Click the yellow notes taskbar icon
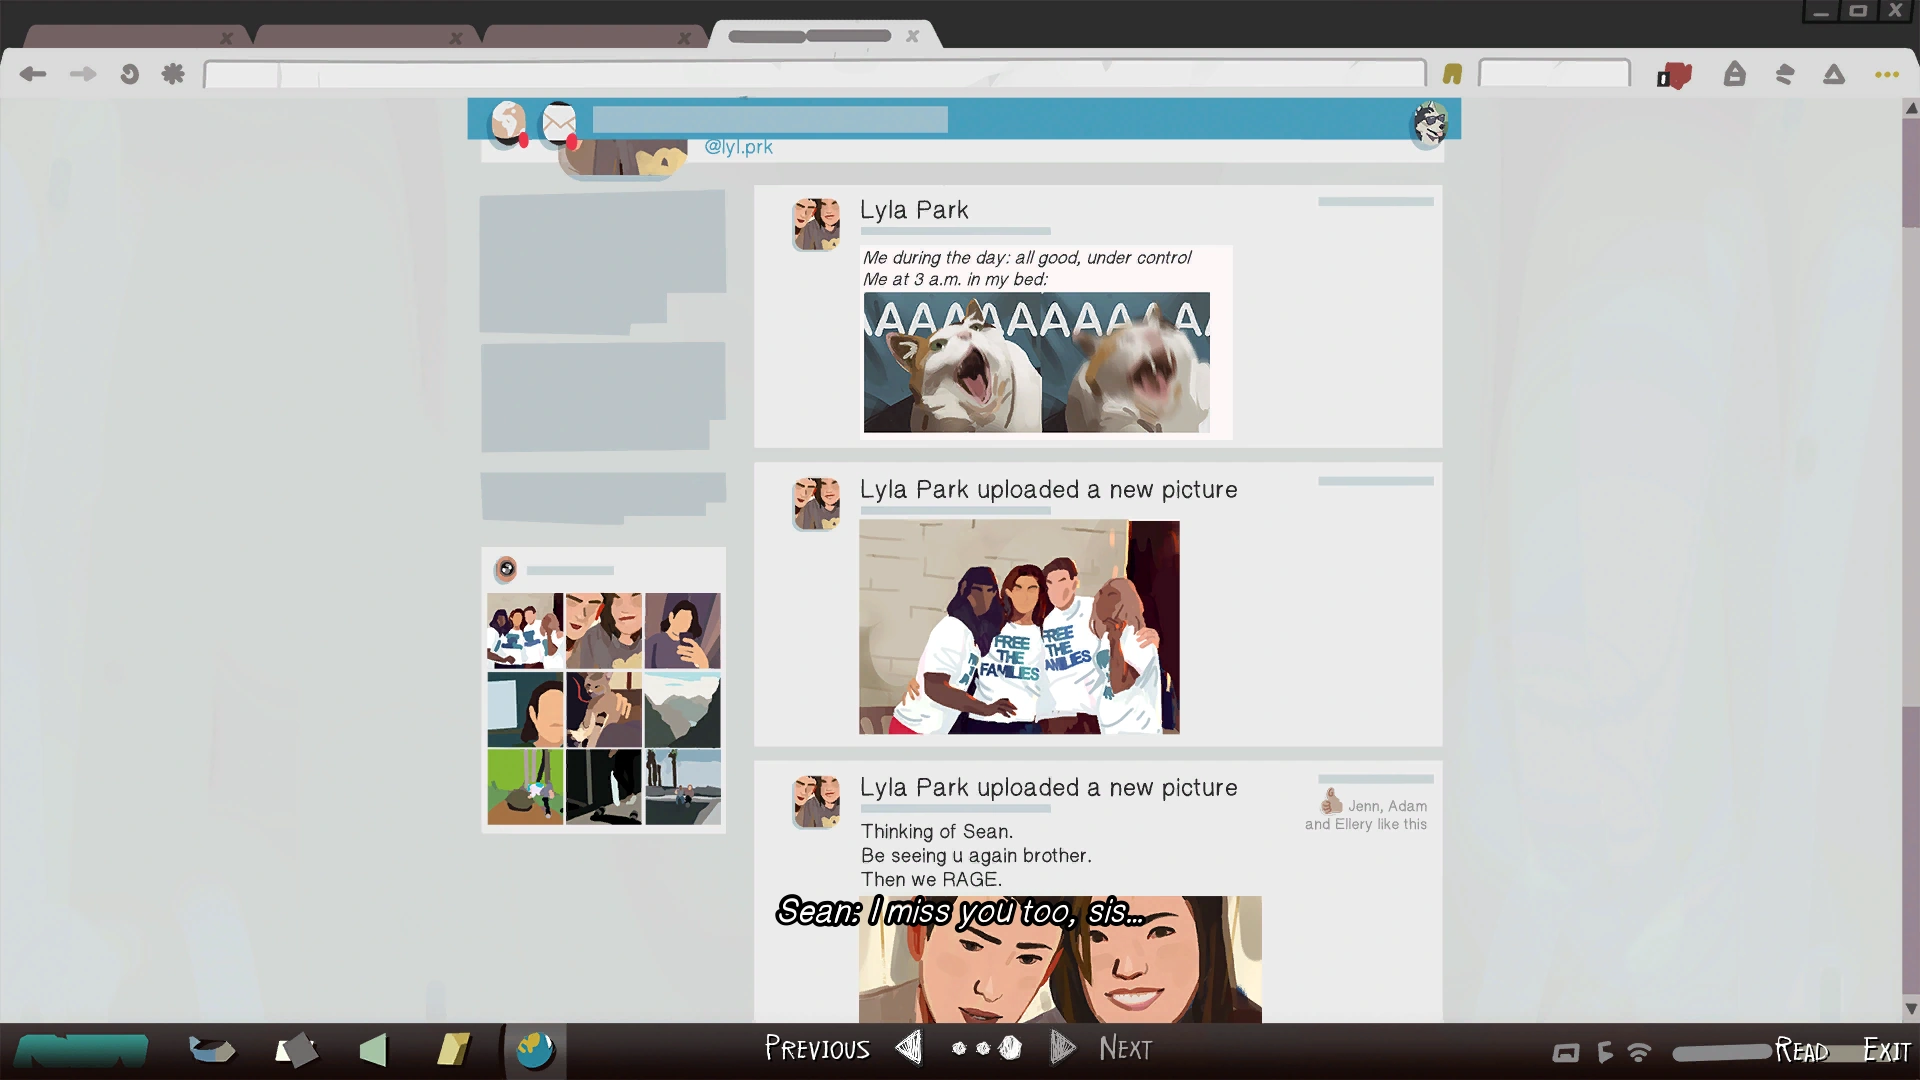This screenshot has width=1920, height=1080. [x=453, y=1049]
